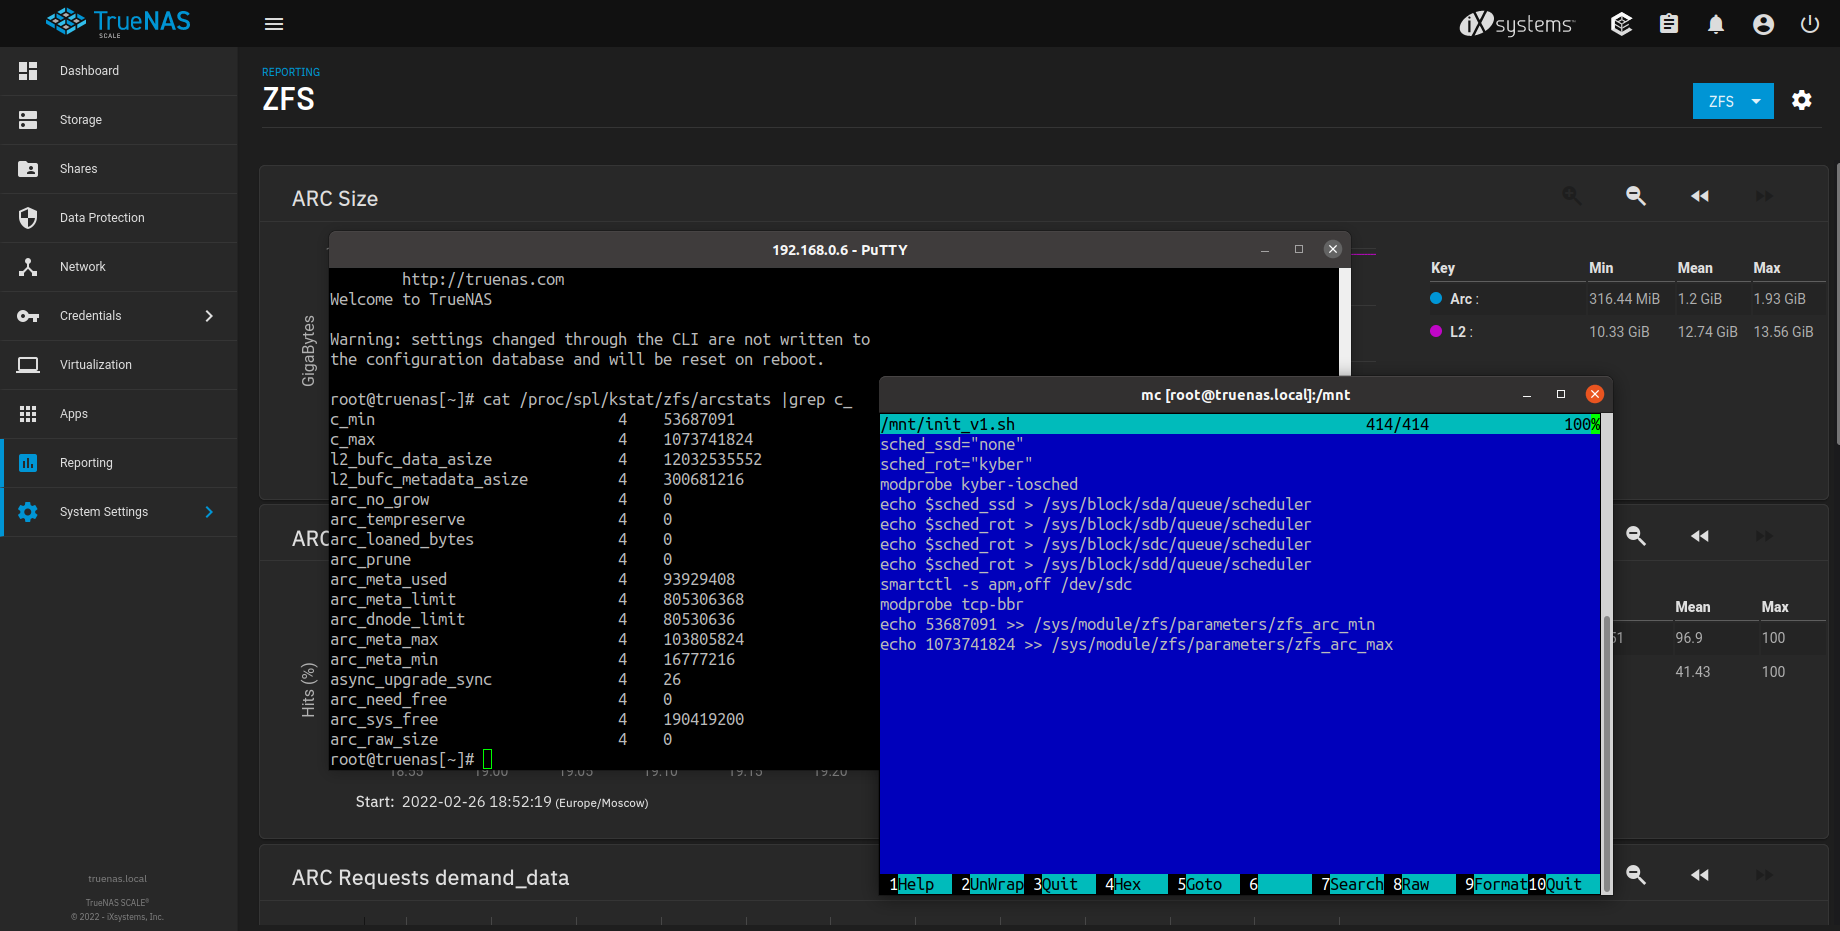
Task: Click the 'truenas.local' hostname in the sidebar footer
Action: tap(118, 879)
